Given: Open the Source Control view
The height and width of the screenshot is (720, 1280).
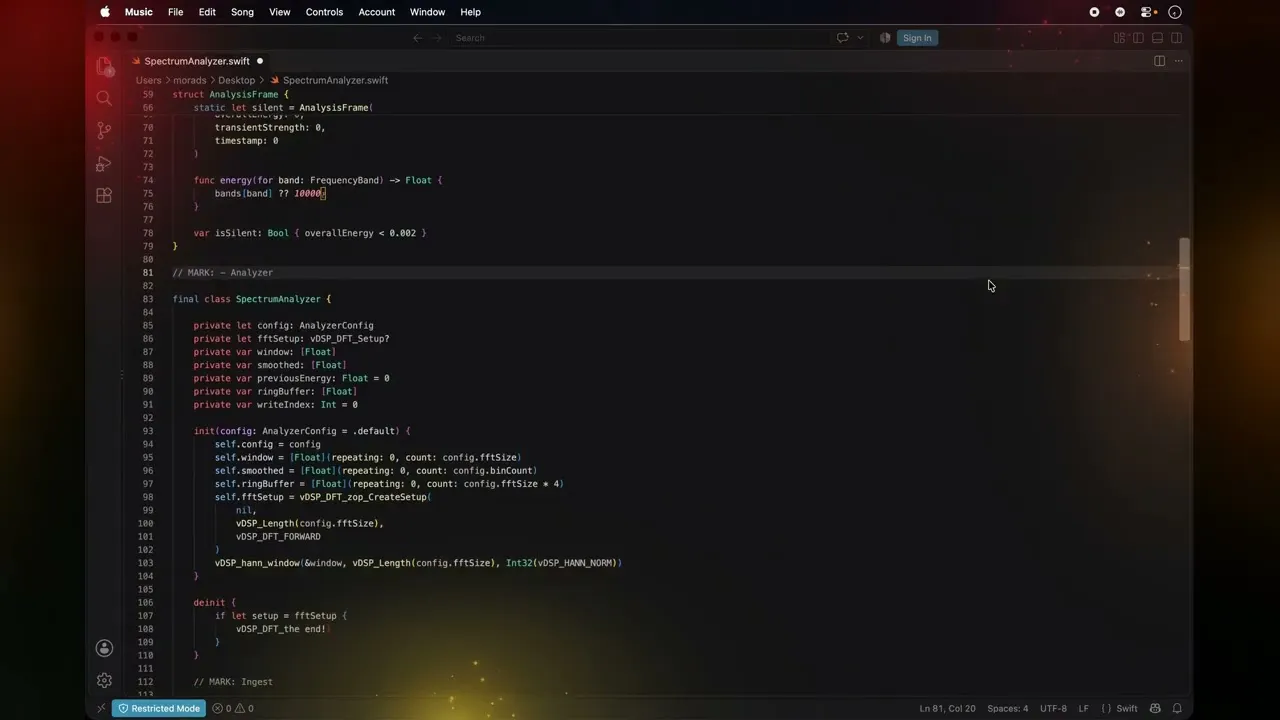Looking at the screenshot, I should [104, 131].
